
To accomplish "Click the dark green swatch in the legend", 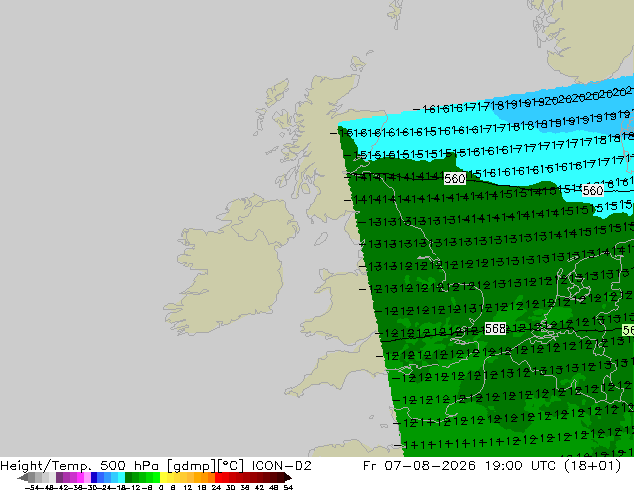I will 129,477.
